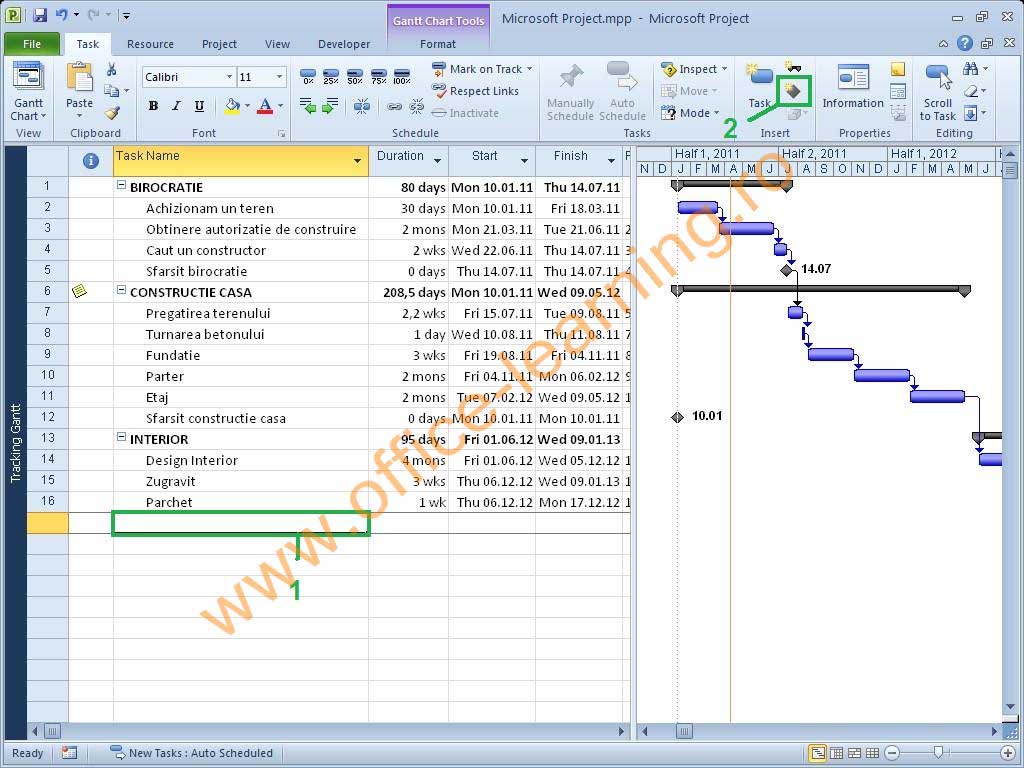Collapse the INTERIOR summary task
This screenshot has width=1024, height=768.
[x=121, y=437]
